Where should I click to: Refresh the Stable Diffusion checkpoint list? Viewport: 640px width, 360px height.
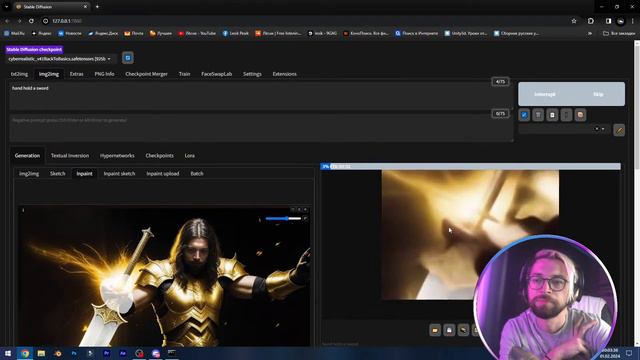tap(128, 58)
